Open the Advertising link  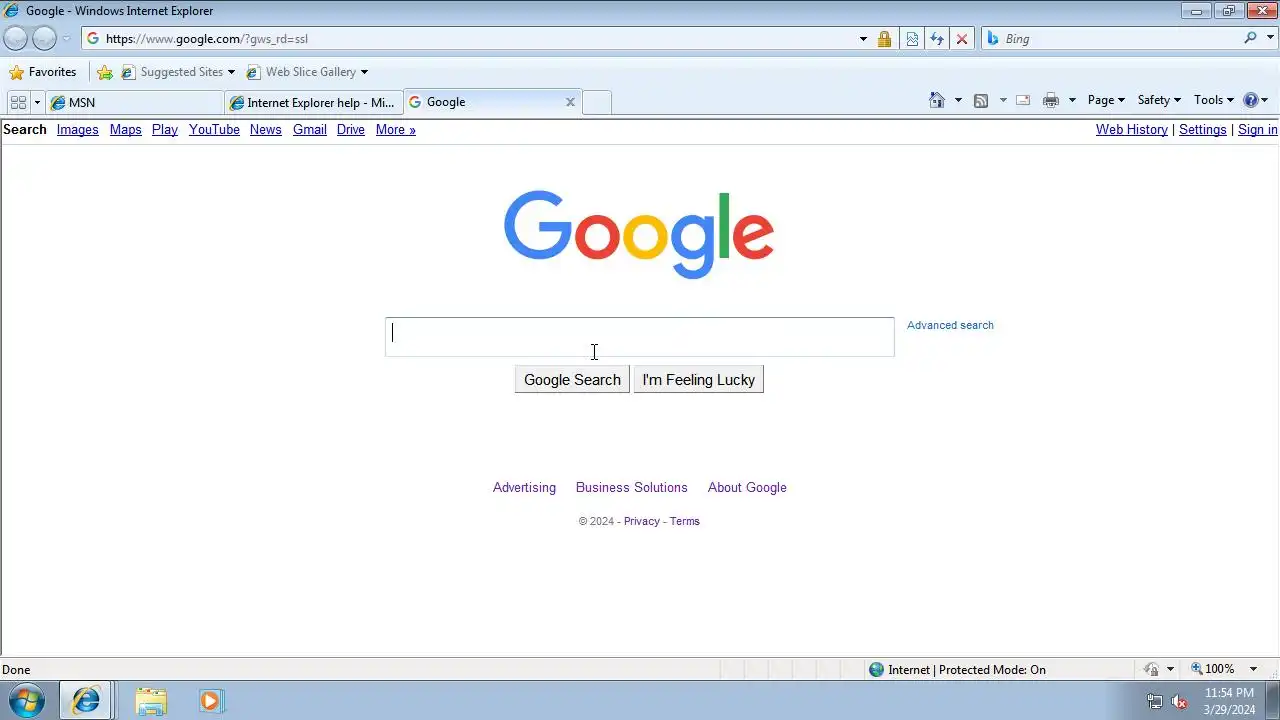coord(524,488)
